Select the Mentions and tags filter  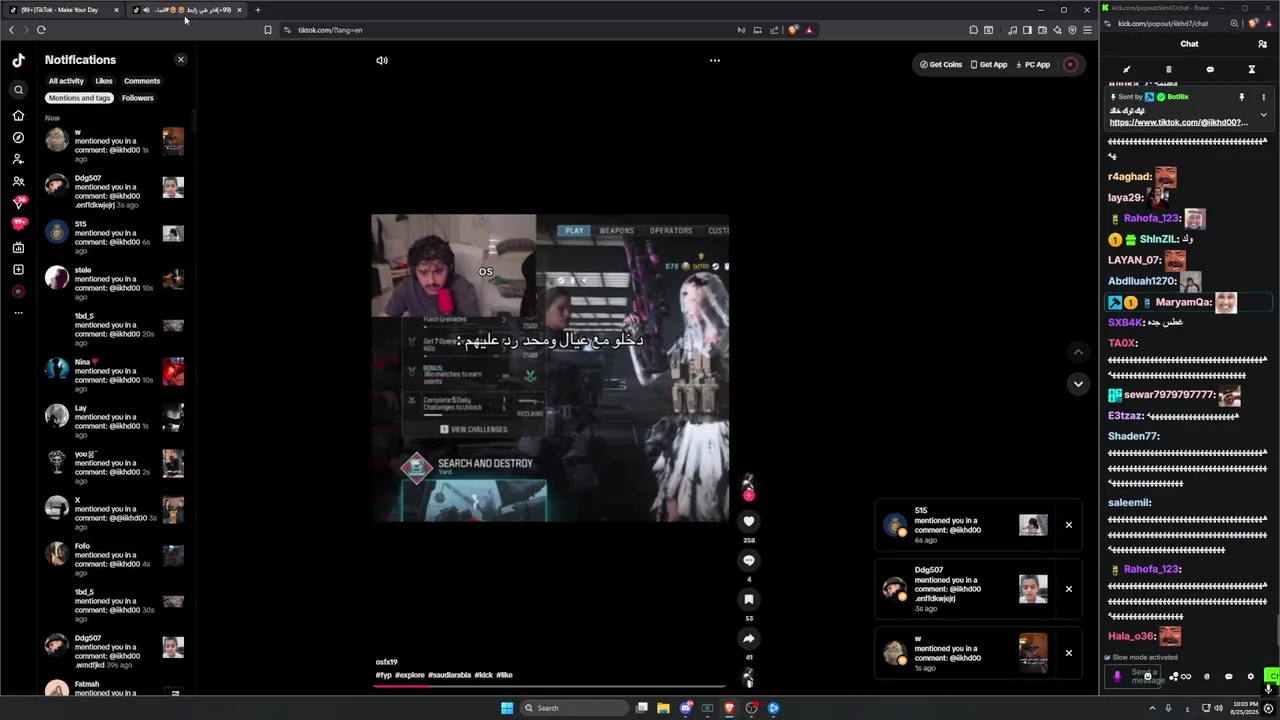(x=80, y=98)
